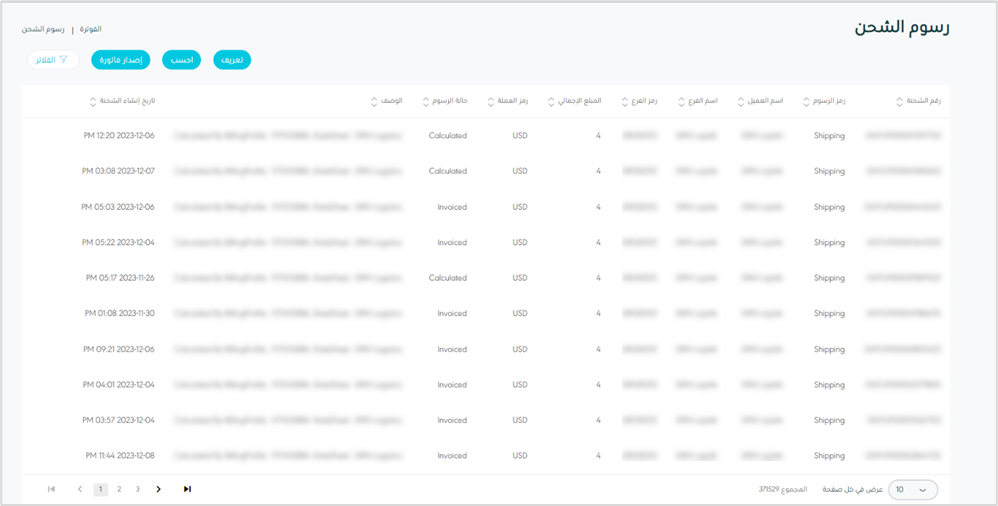Sort by رمز العملة column arrows
The width and height of the screenshot is (998, 506).
[490, 101]
